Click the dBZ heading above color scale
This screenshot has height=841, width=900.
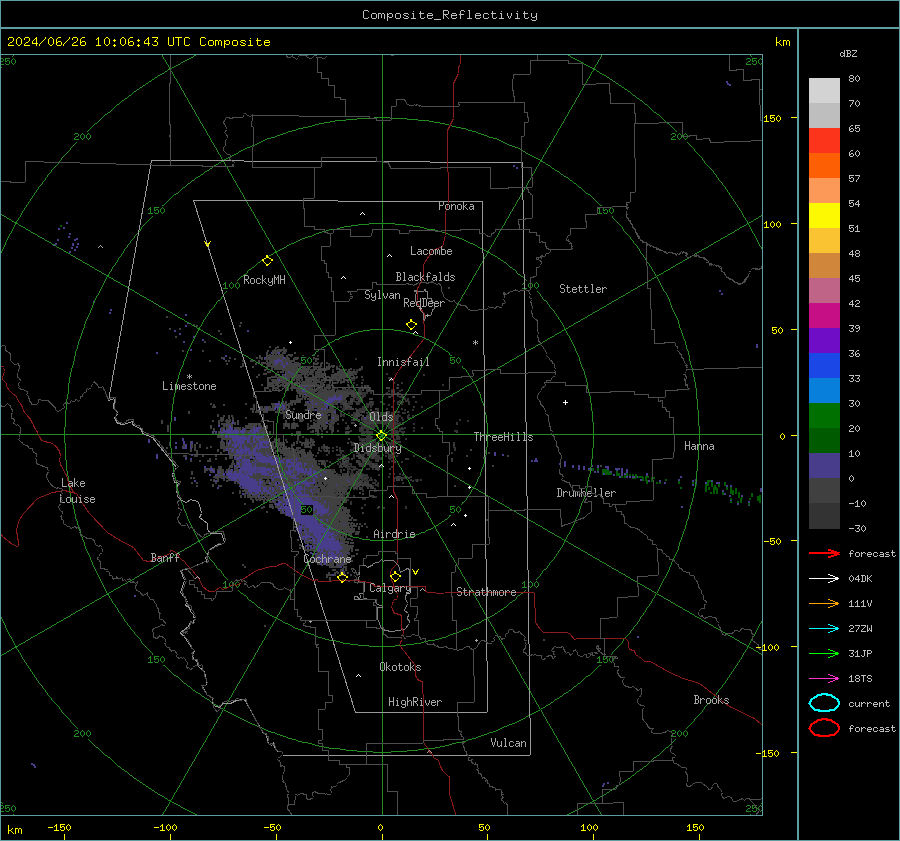point(848,53)
